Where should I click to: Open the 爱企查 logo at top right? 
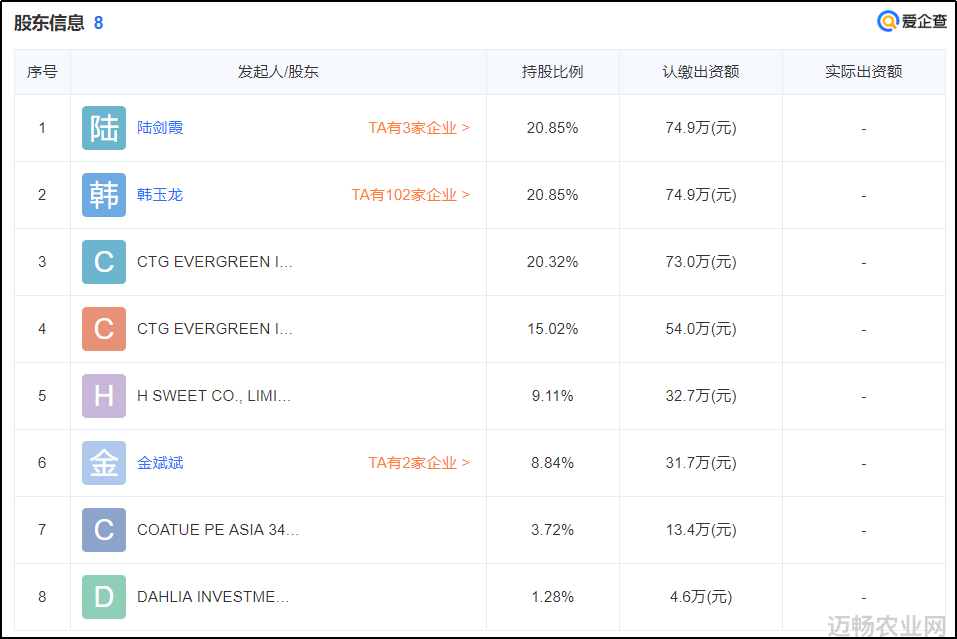point(912,21)
